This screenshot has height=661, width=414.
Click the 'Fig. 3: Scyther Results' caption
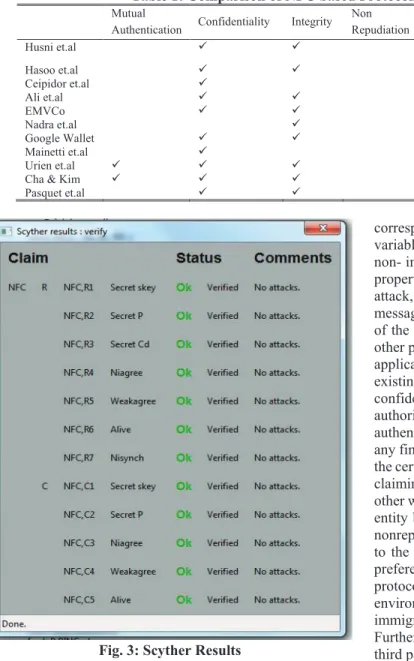point(170,650)
